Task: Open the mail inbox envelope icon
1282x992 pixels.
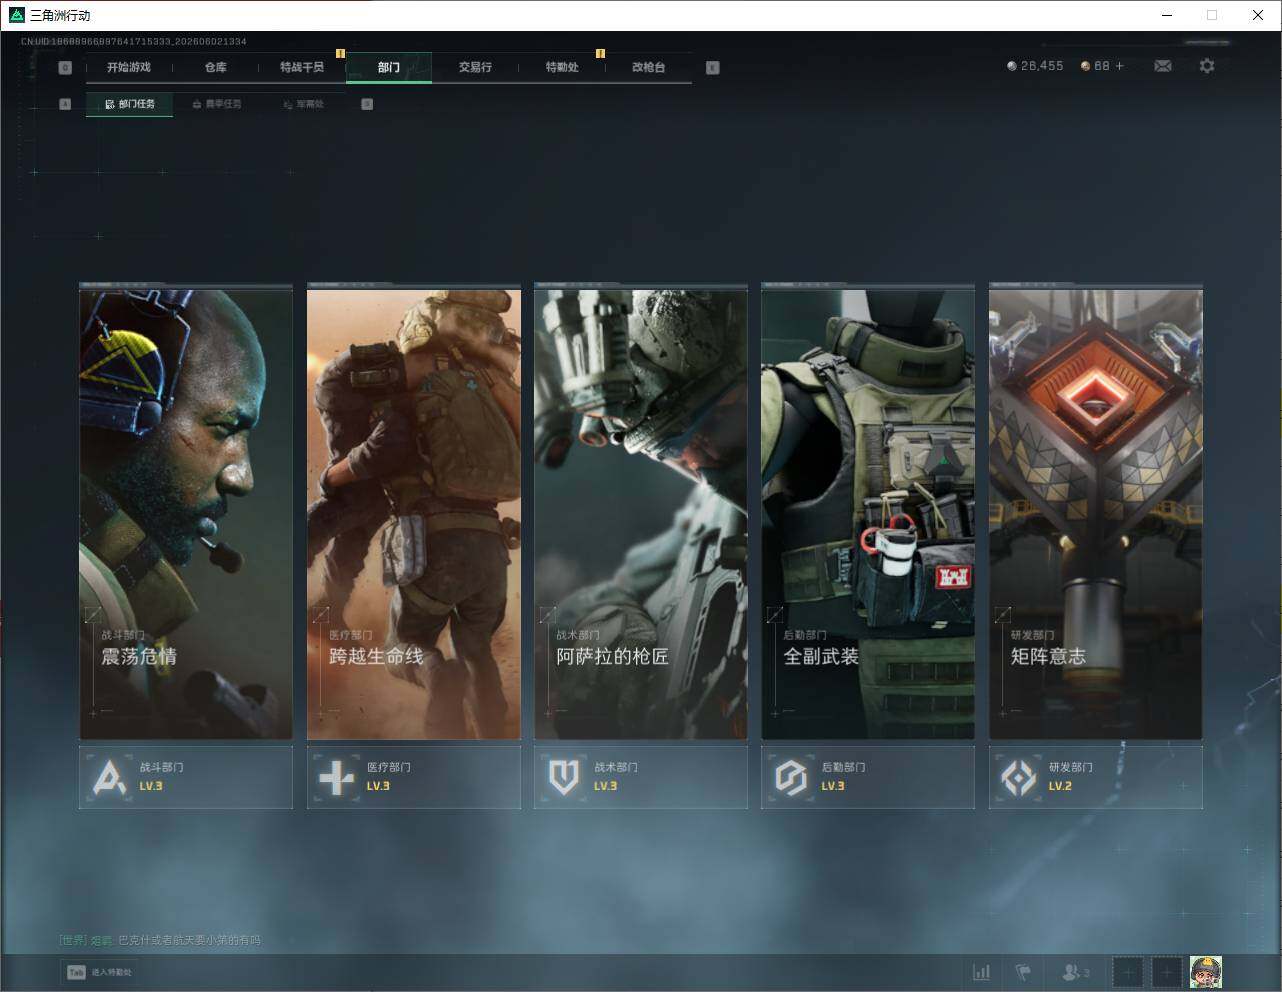Action: click(1162, 66)
